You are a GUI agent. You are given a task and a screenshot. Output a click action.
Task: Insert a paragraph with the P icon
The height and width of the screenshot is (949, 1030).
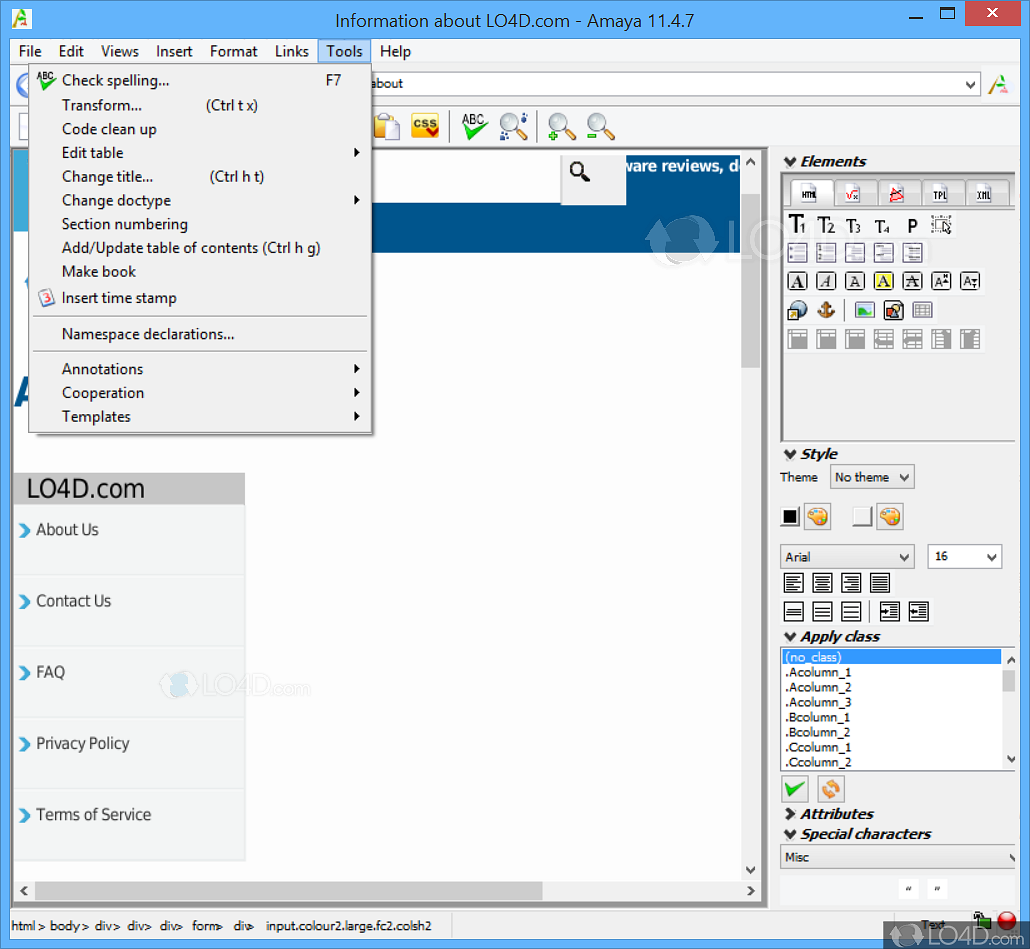pos(912,225)
